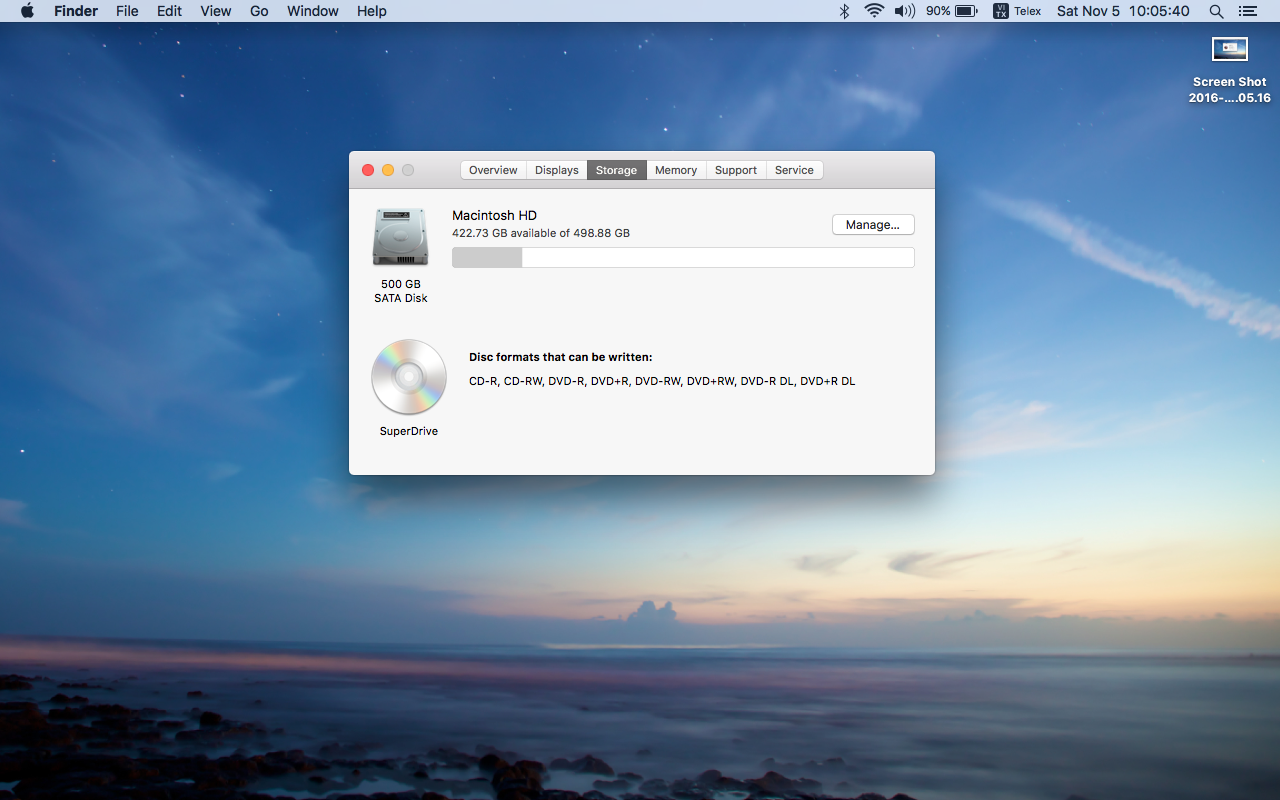This screenshot has width=1280, height=800.
Task: Go to the Service tab
Action: pos(794,170)
